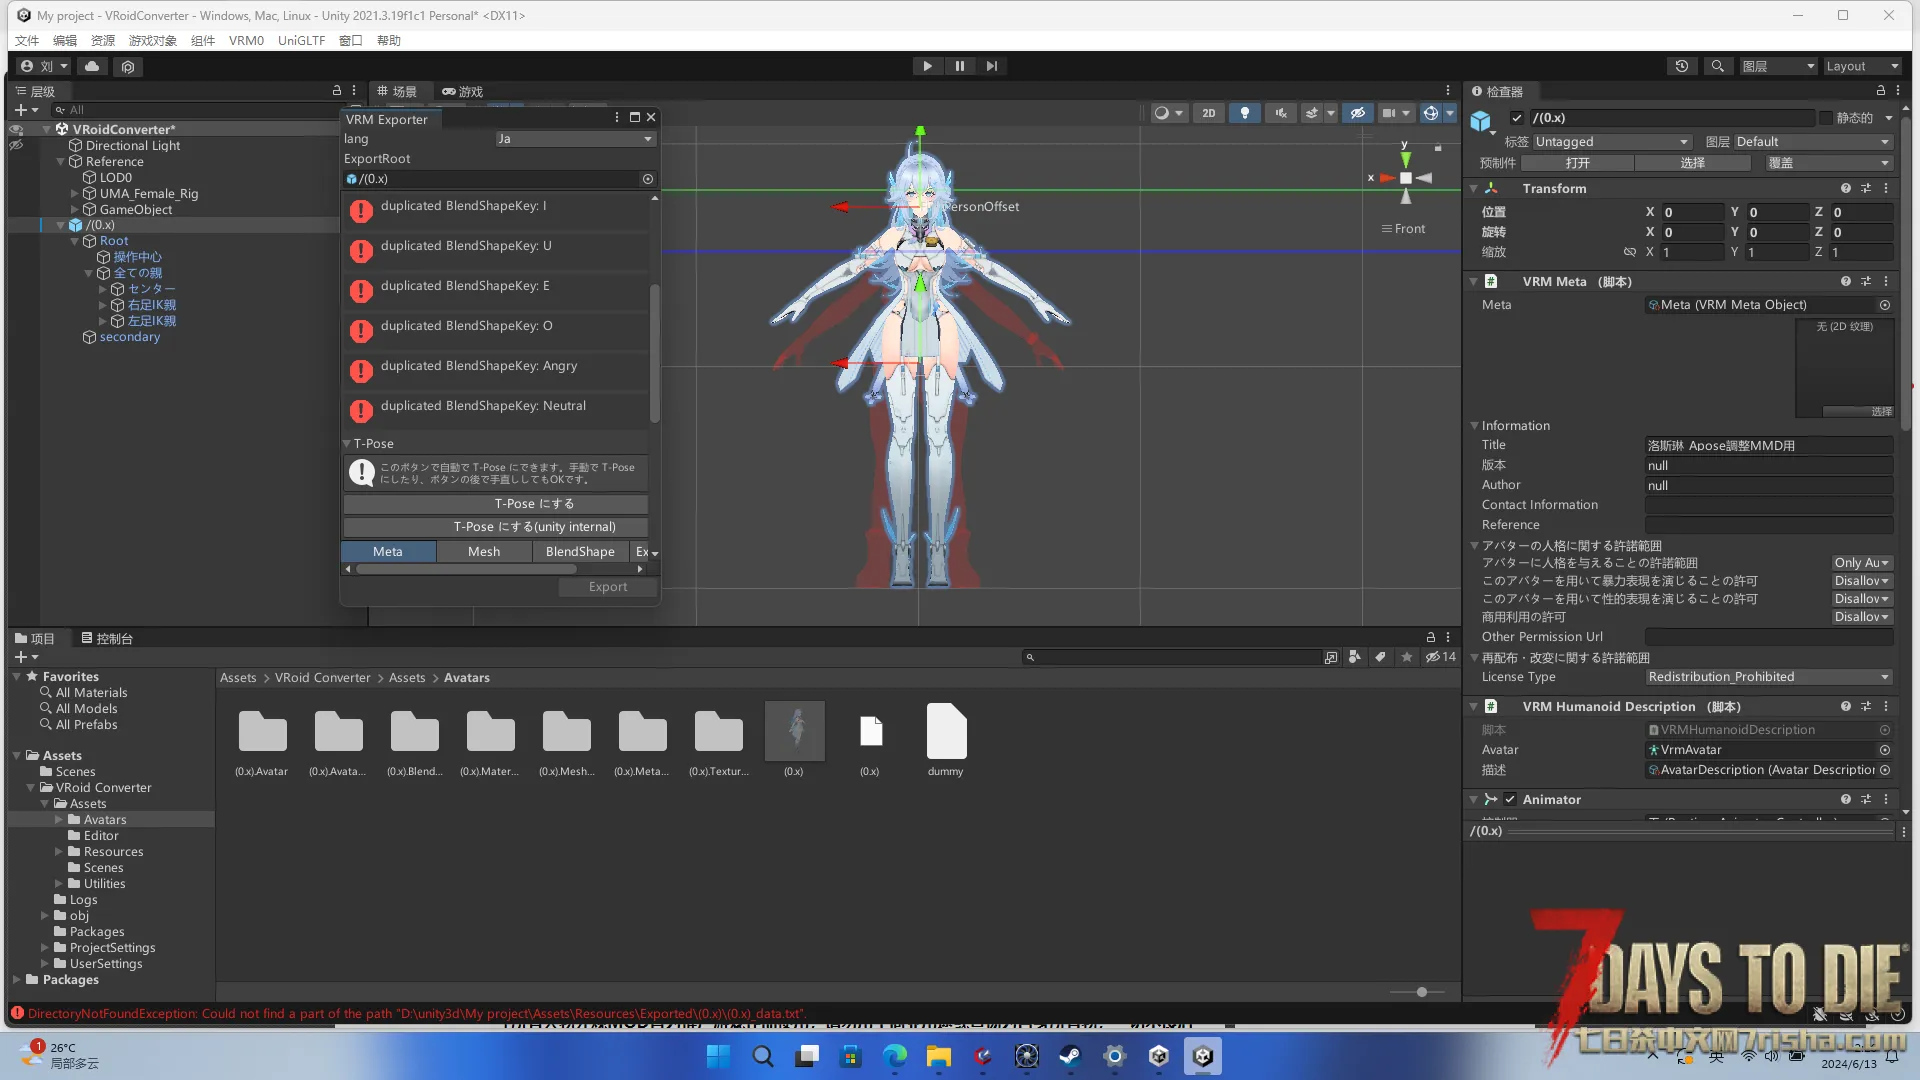The height and width of the screenshot is (1080, 1920).
Task: Lock the Inspector panel
Action: (1881, 91)
